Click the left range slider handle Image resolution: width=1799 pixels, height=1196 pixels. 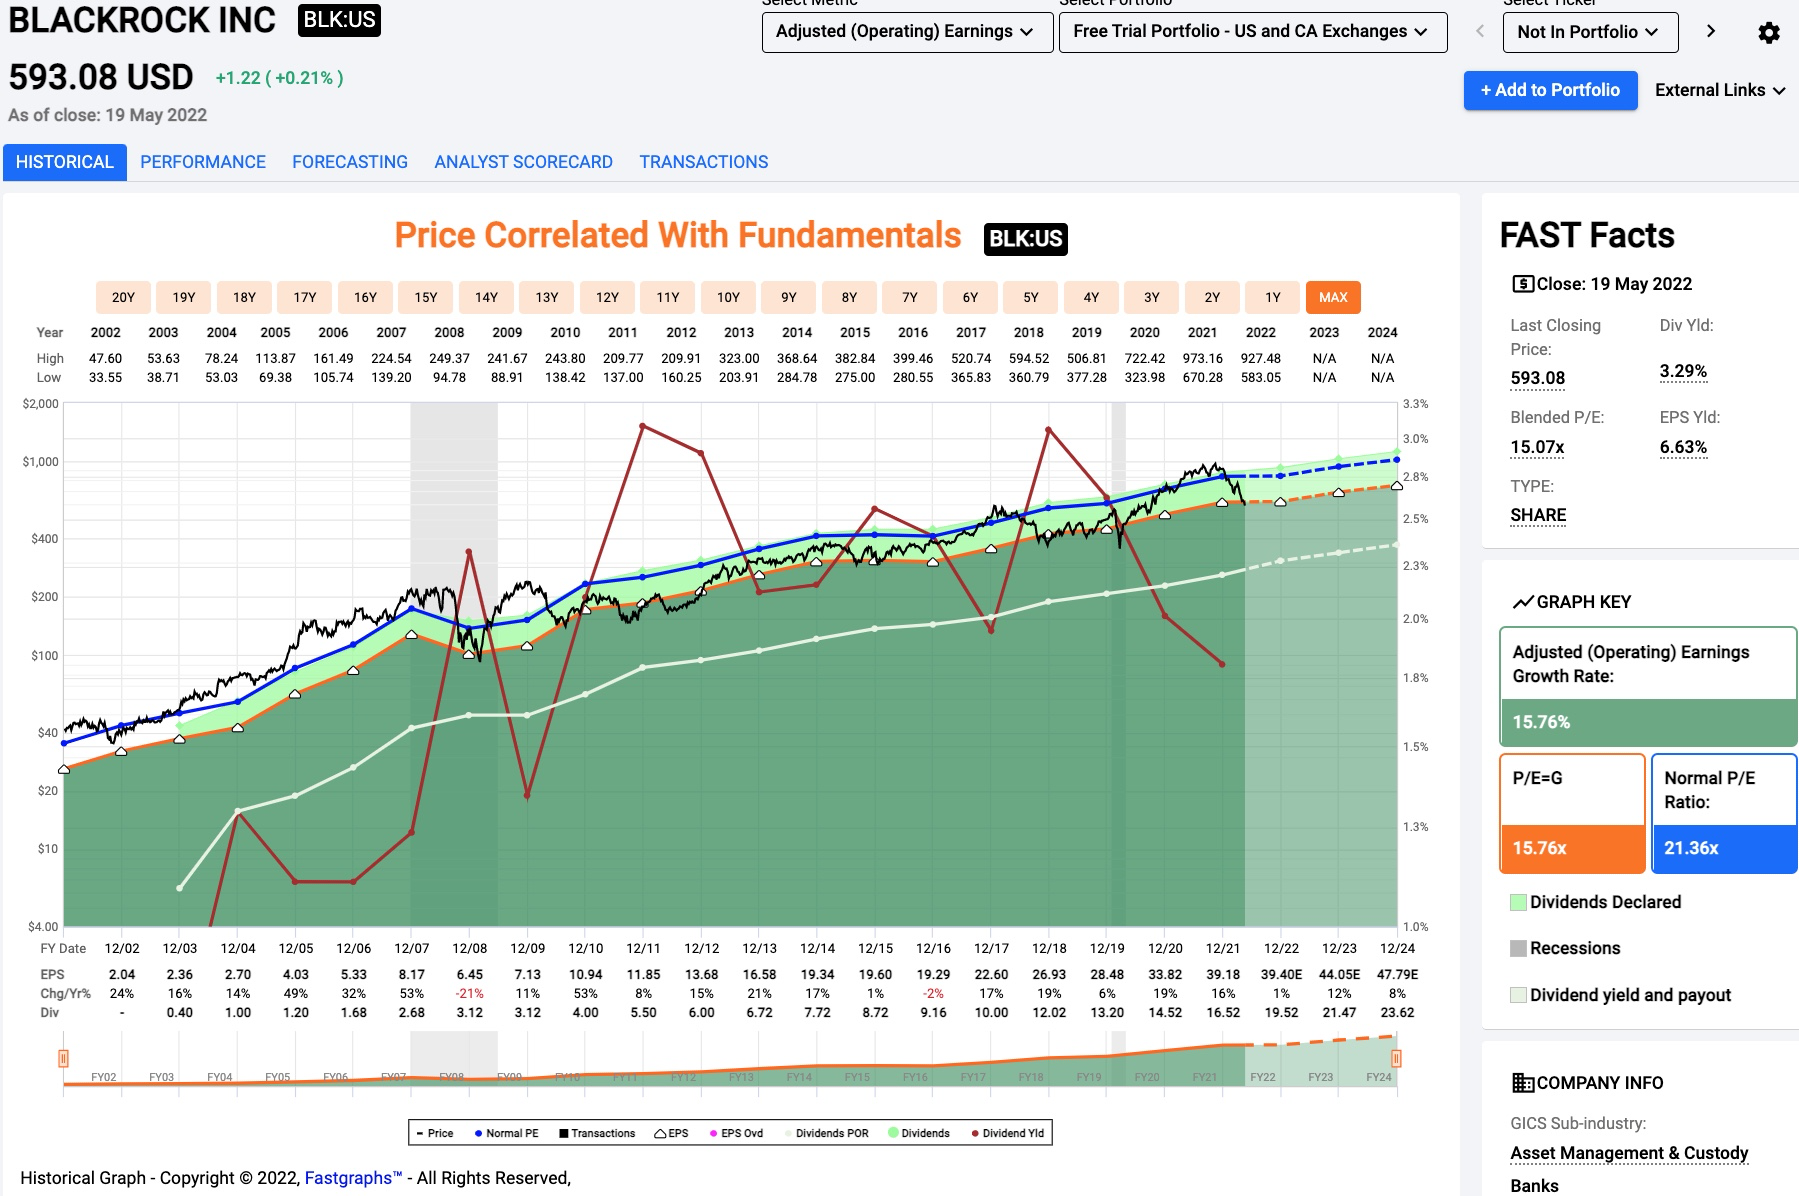(x=63, y=1058)
